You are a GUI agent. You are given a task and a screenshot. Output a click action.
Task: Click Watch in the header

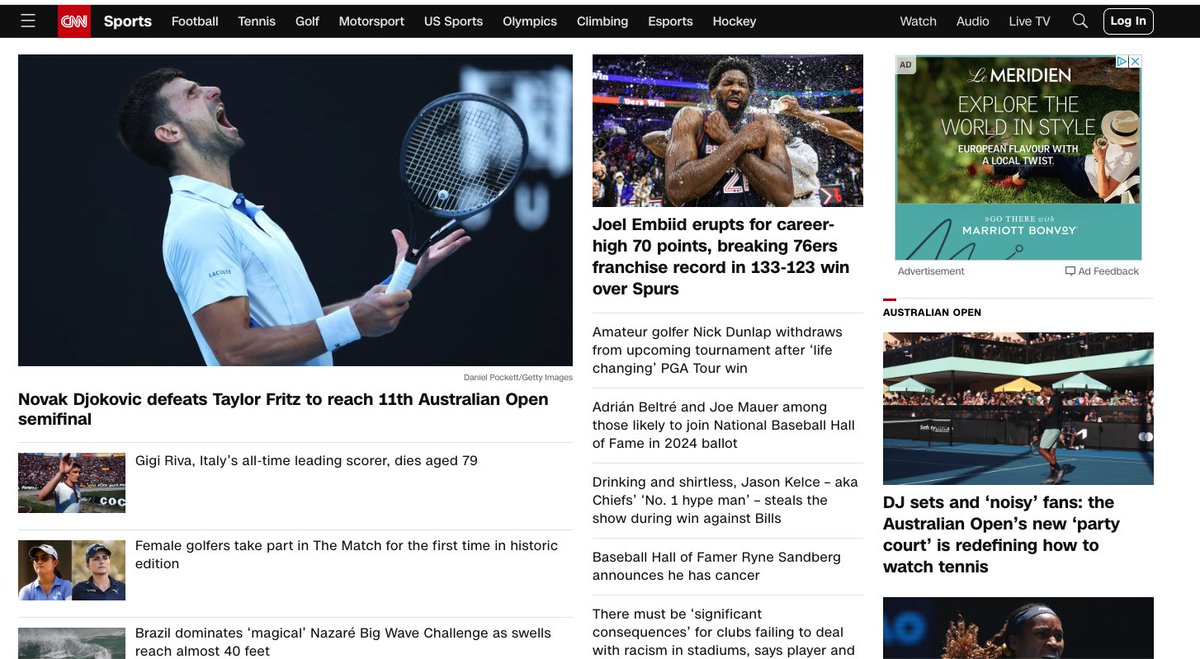click(918, 21)
